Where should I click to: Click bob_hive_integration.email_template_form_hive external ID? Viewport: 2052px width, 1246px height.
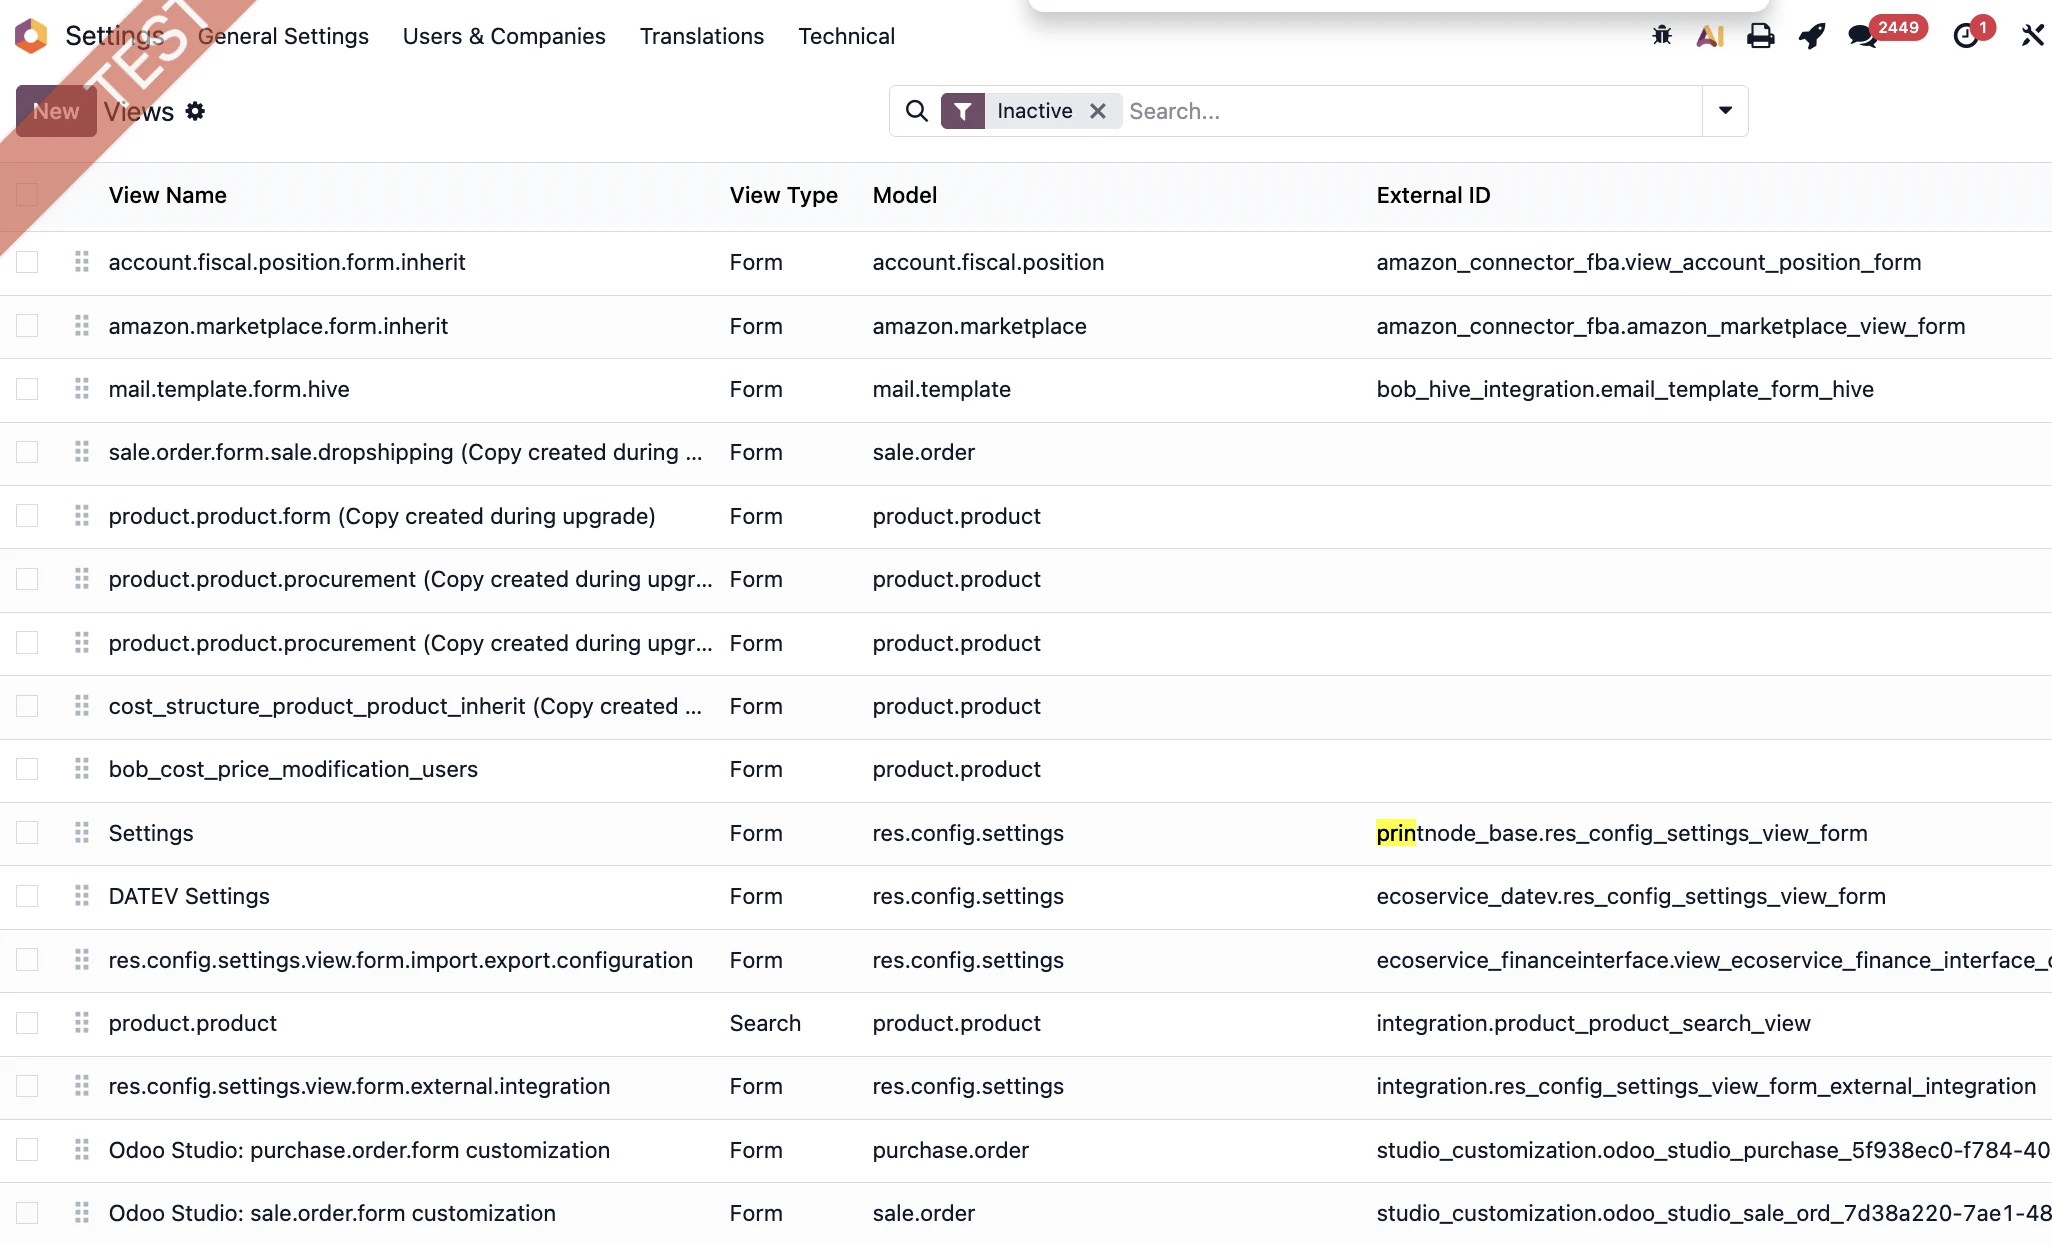tap(1625, 389)
